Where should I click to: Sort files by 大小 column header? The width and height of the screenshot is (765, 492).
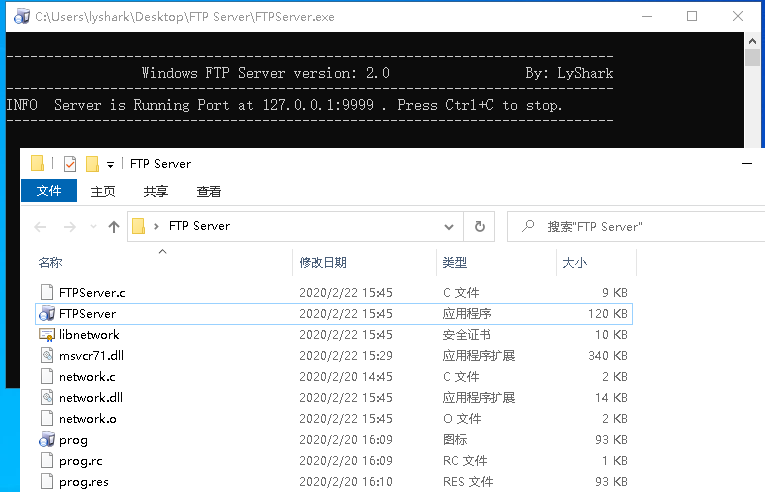point(575,262)
